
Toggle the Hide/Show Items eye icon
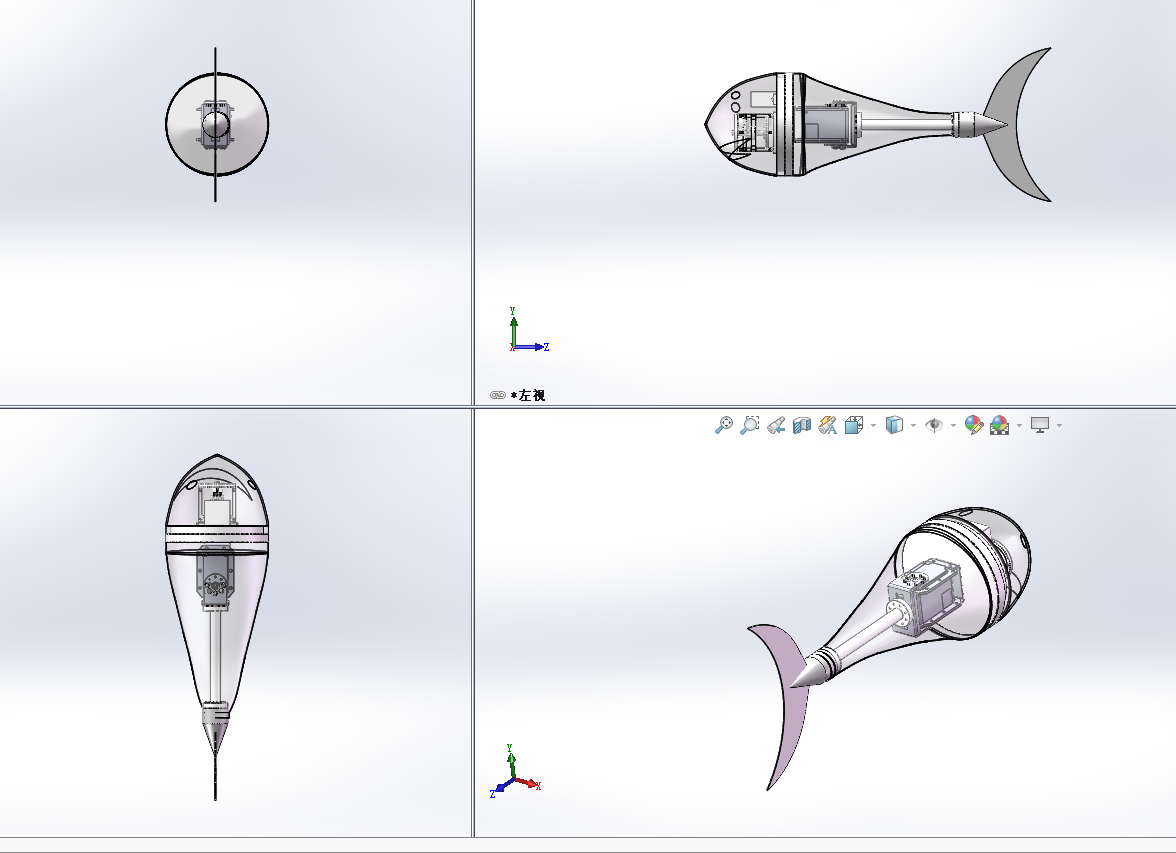point(934,425)
